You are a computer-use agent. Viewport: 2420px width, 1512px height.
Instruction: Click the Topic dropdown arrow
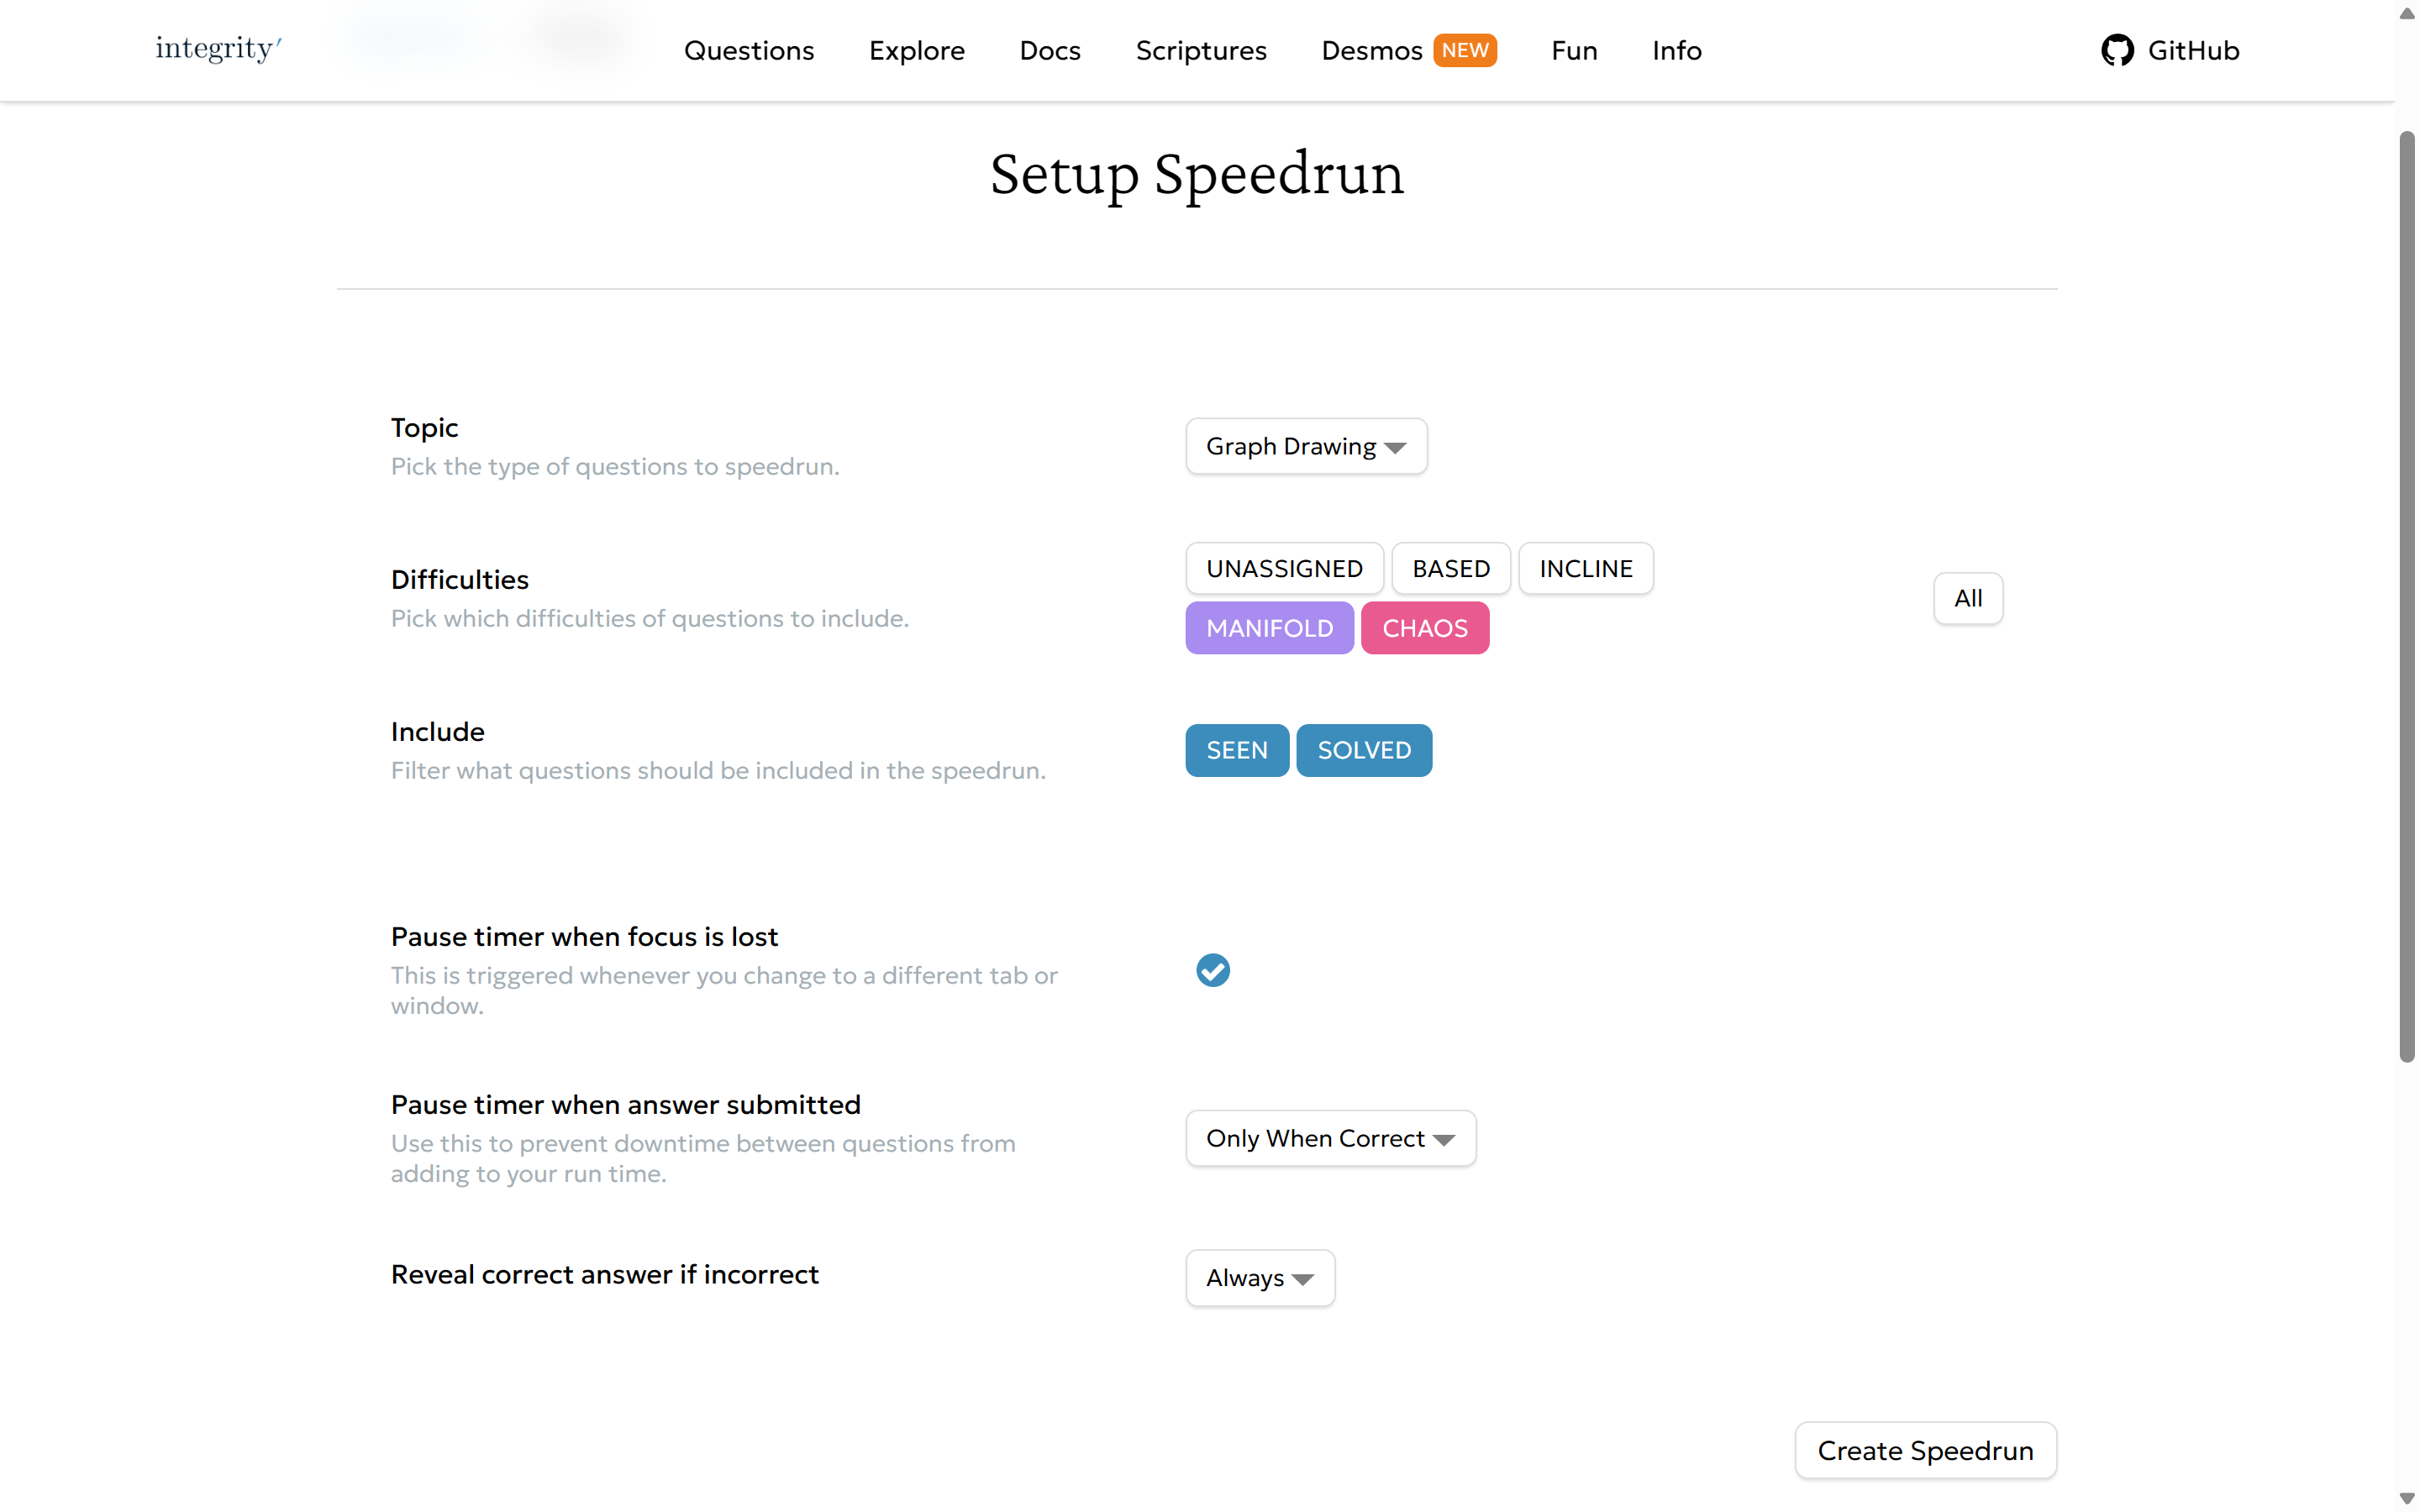(x=1395, y=447)
